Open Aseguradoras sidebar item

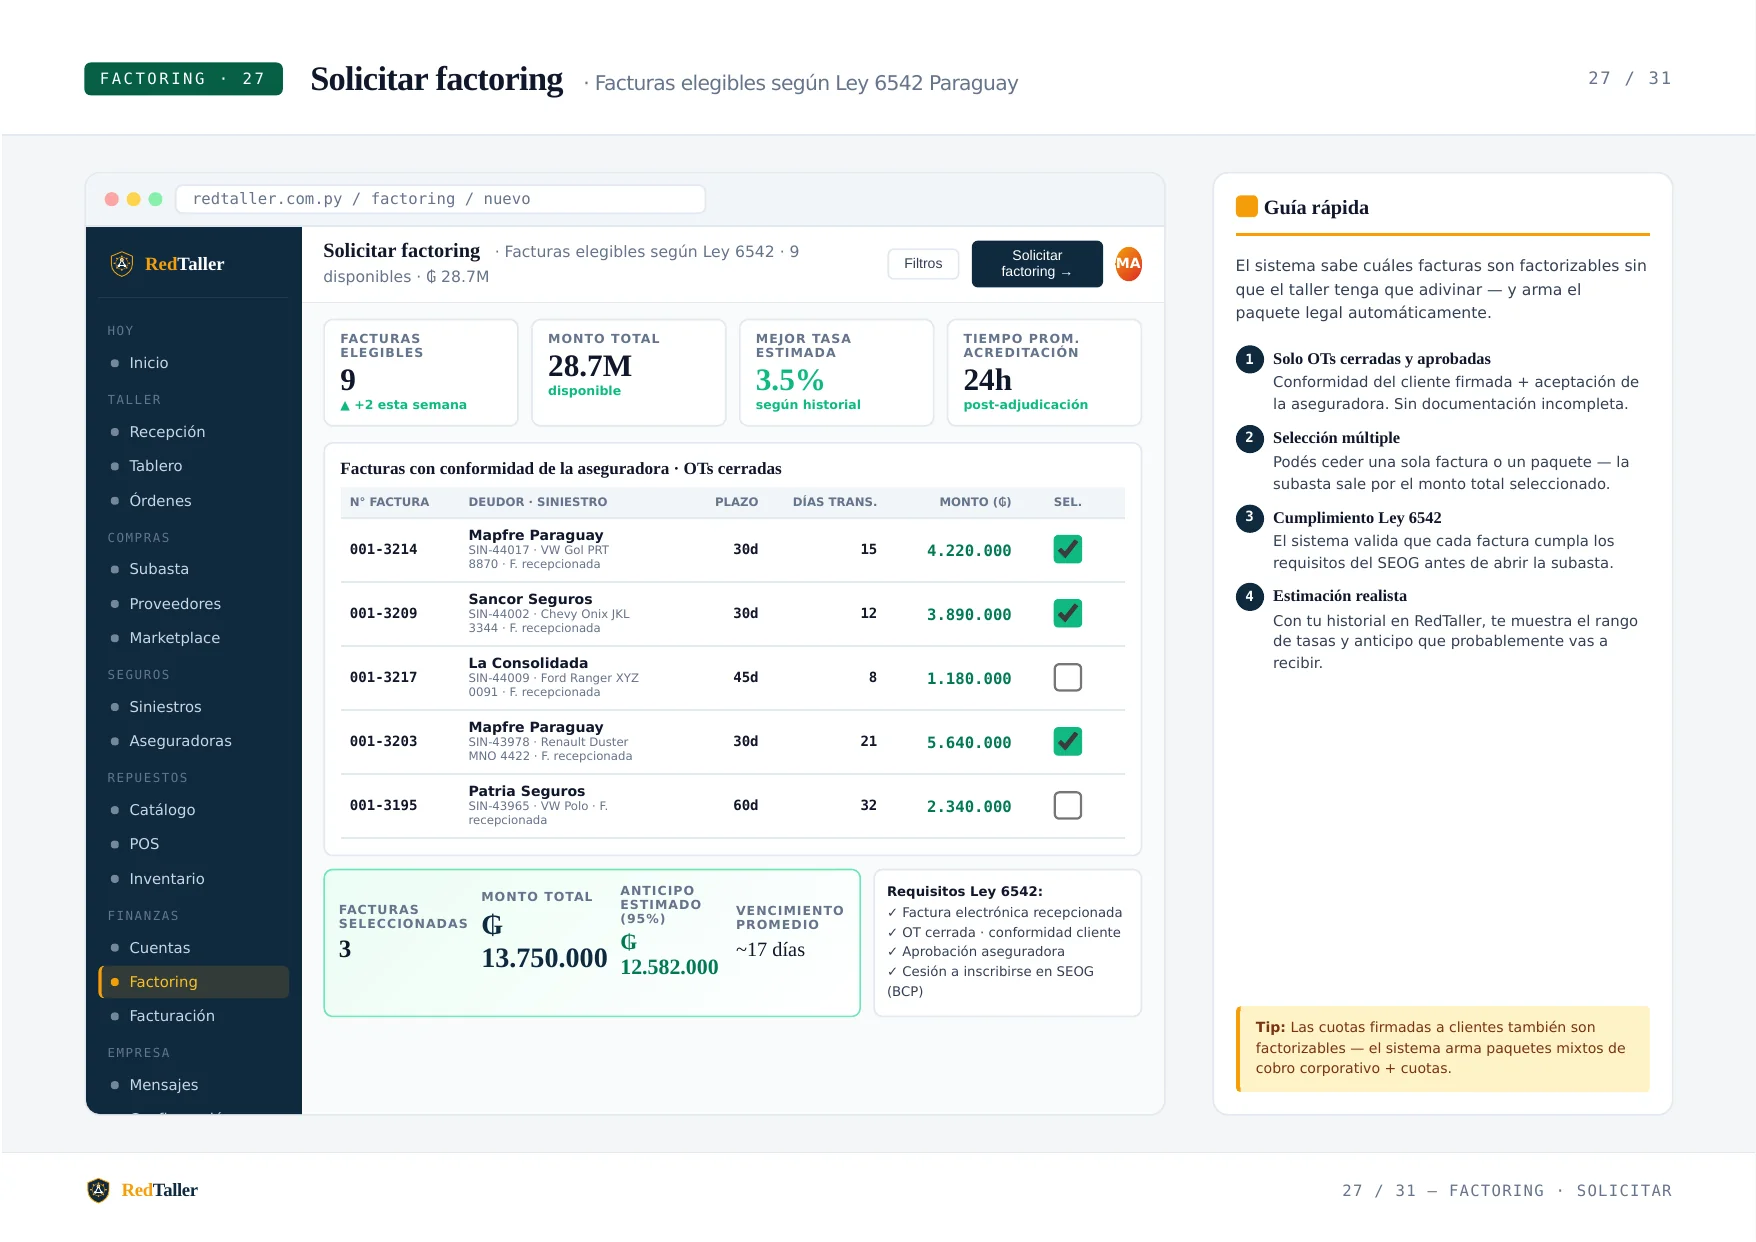[193, 741]
